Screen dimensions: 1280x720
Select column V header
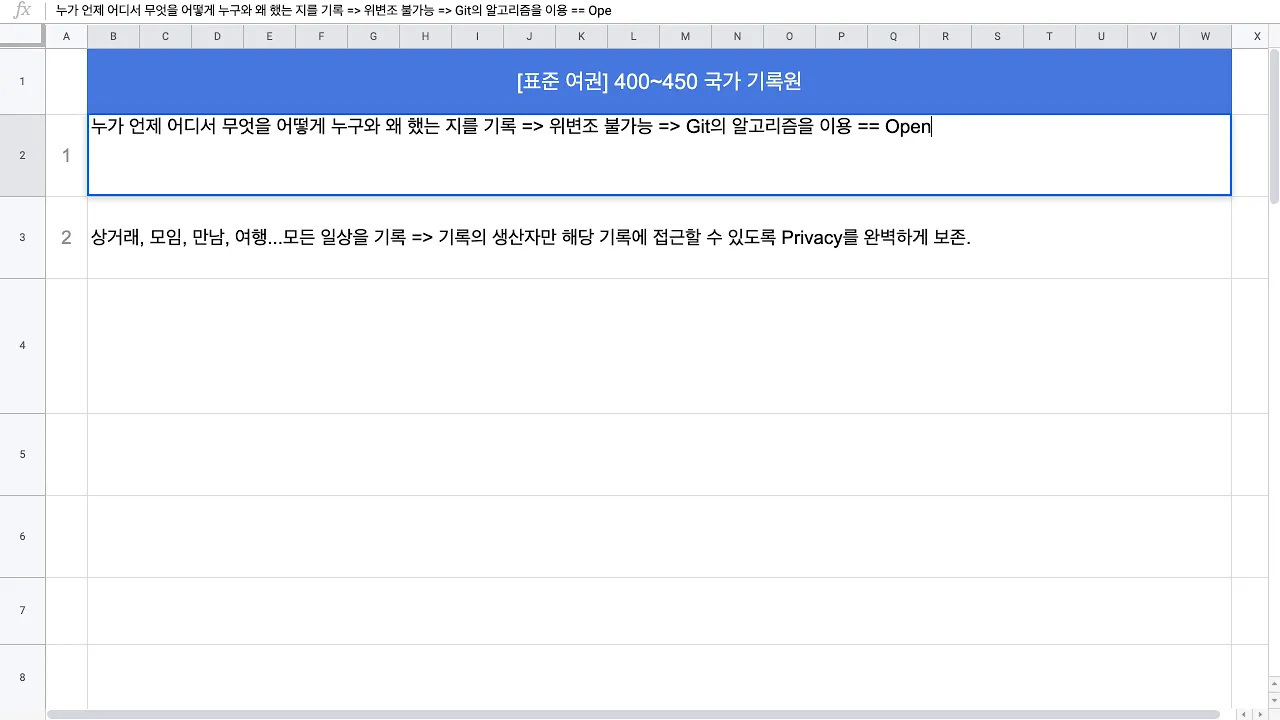tap(1153, 36)
